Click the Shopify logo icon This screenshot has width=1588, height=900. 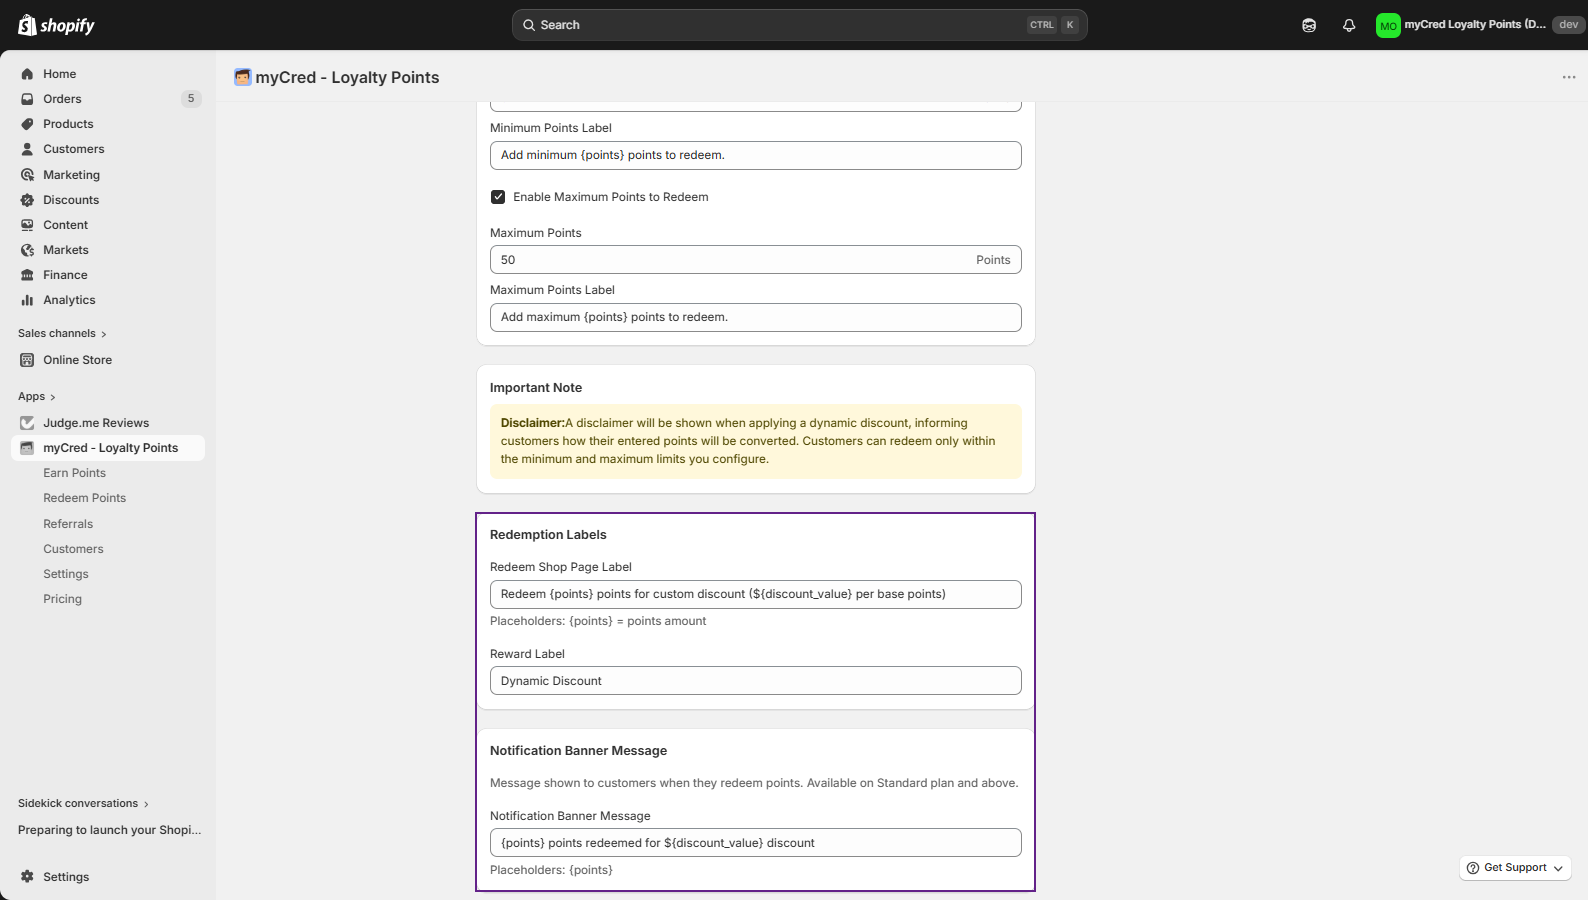pyautogui.click(x=27, y=25)
